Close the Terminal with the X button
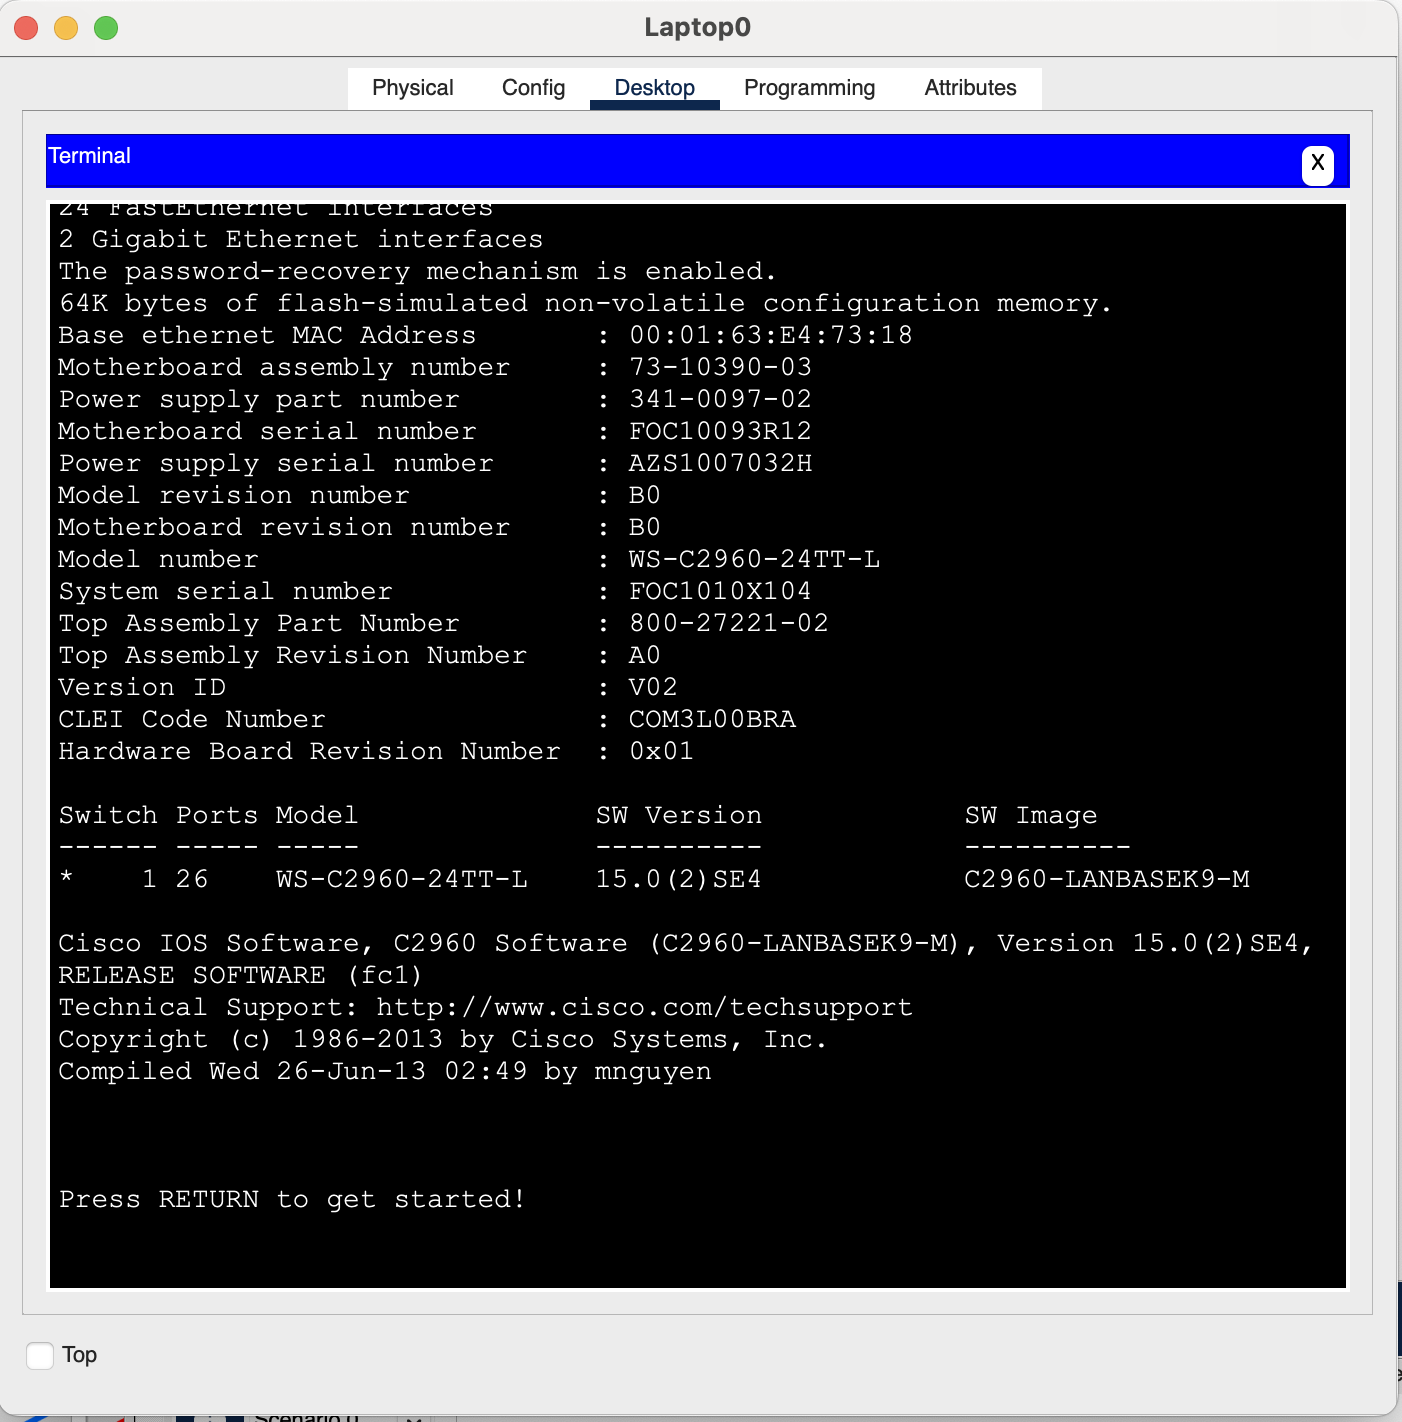The height and width of the screenshot is (1422, 1402). (x=1317, y=163)
